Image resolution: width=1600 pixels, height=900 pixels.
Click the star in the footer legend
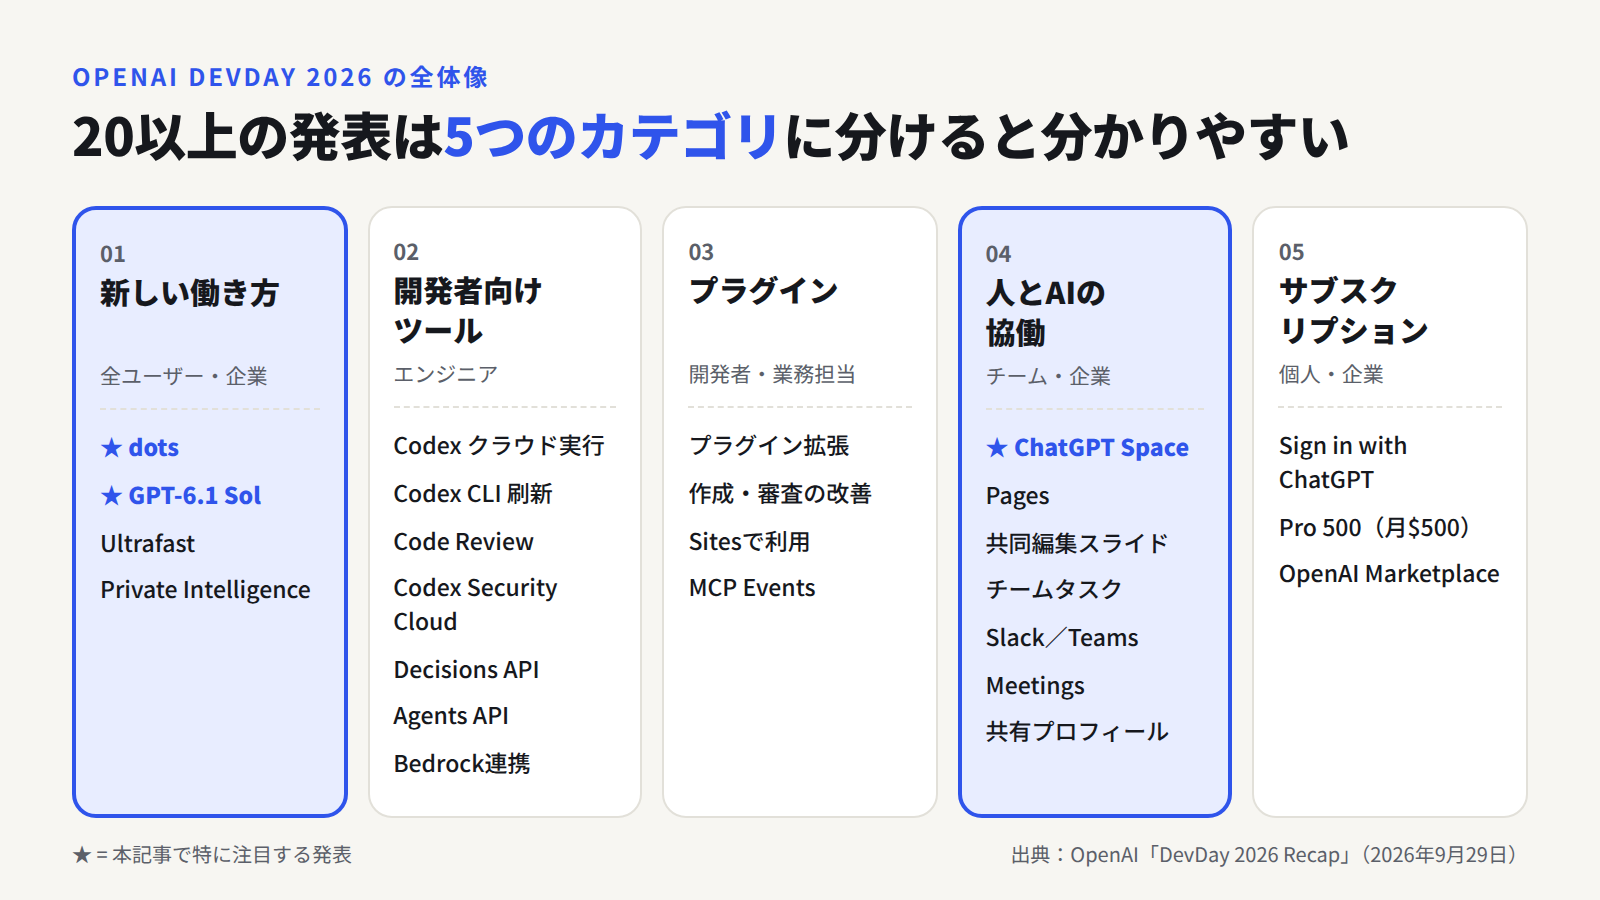click(x=82, y=855)
